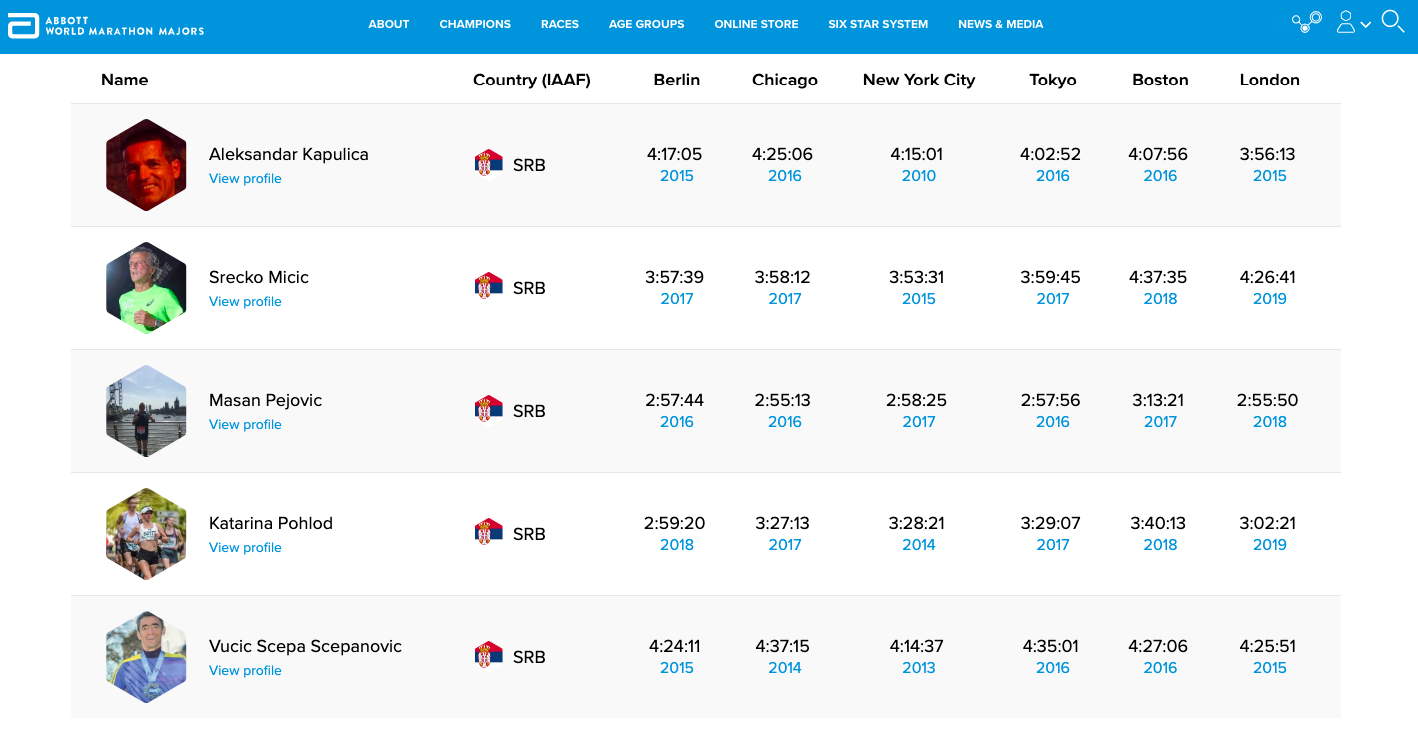Click Vucic Scepa Scepanovic's profile photo

click(x=146, y=657)
